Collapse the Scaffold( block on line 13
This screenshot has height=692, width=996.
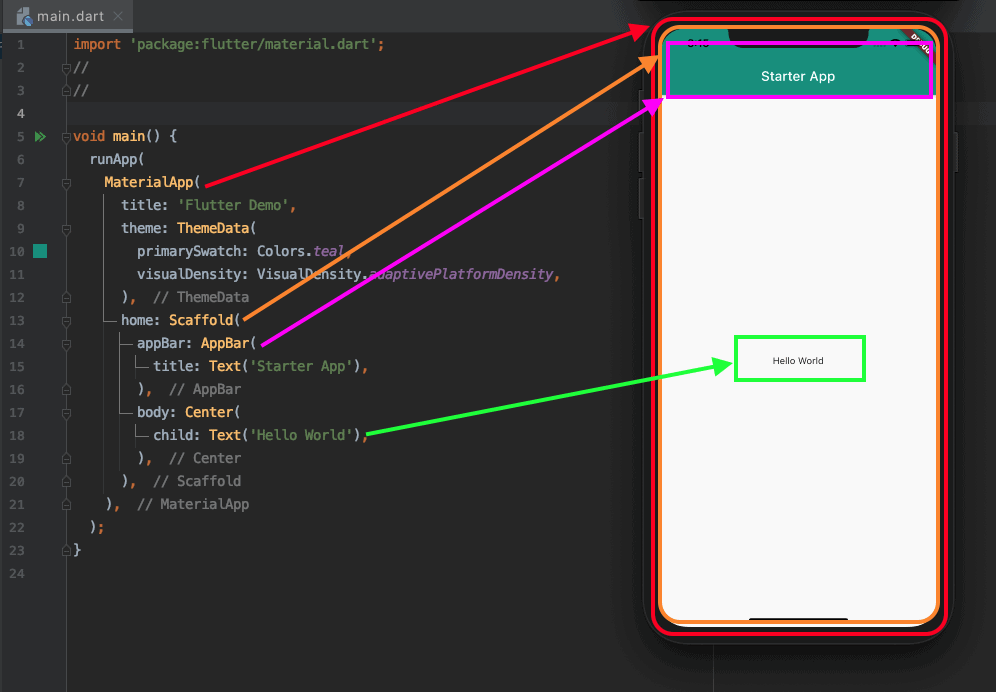point(66,321)
